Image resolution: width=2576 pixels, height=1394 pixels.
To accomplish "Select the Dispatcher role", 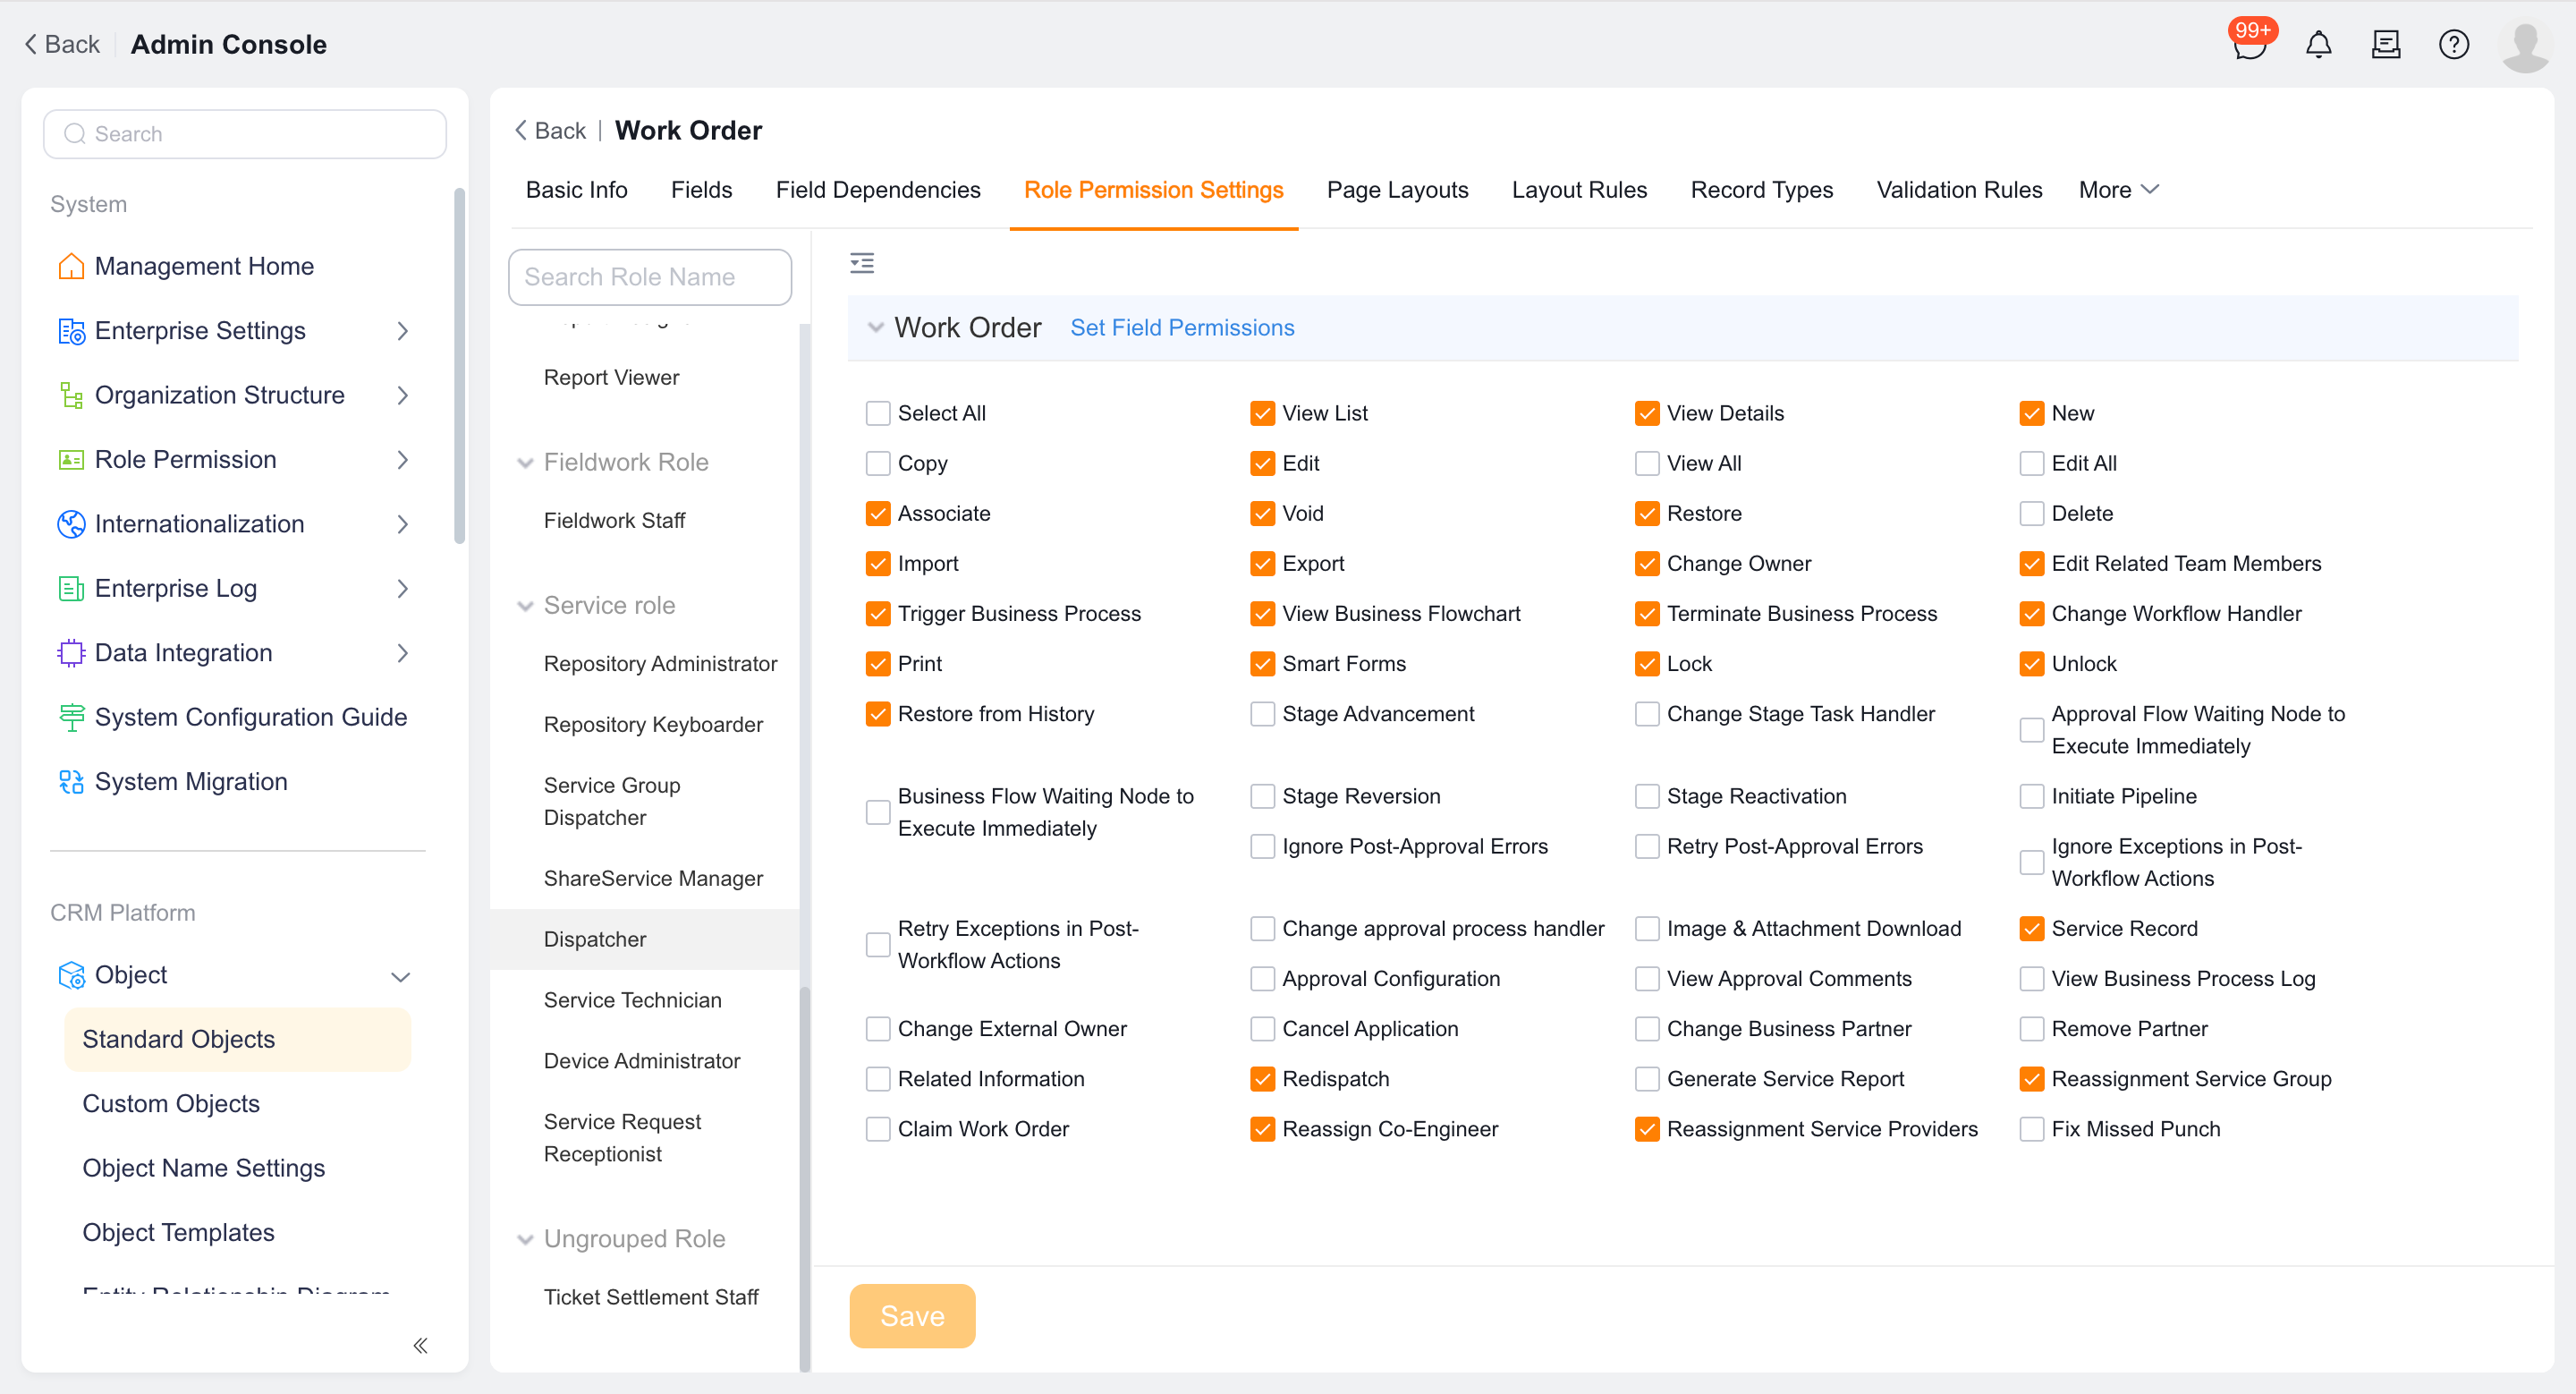I will click(x=645, y=940).
